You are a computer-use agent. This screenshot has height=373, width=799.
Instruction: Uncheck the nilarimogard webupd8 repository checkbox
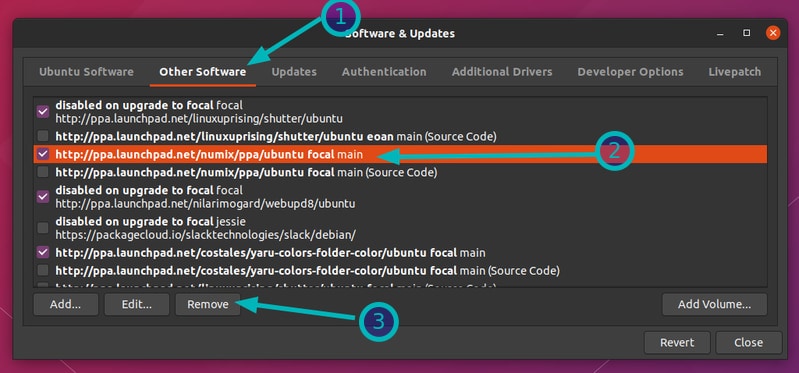pyautogui.click(x=43, y=197)
